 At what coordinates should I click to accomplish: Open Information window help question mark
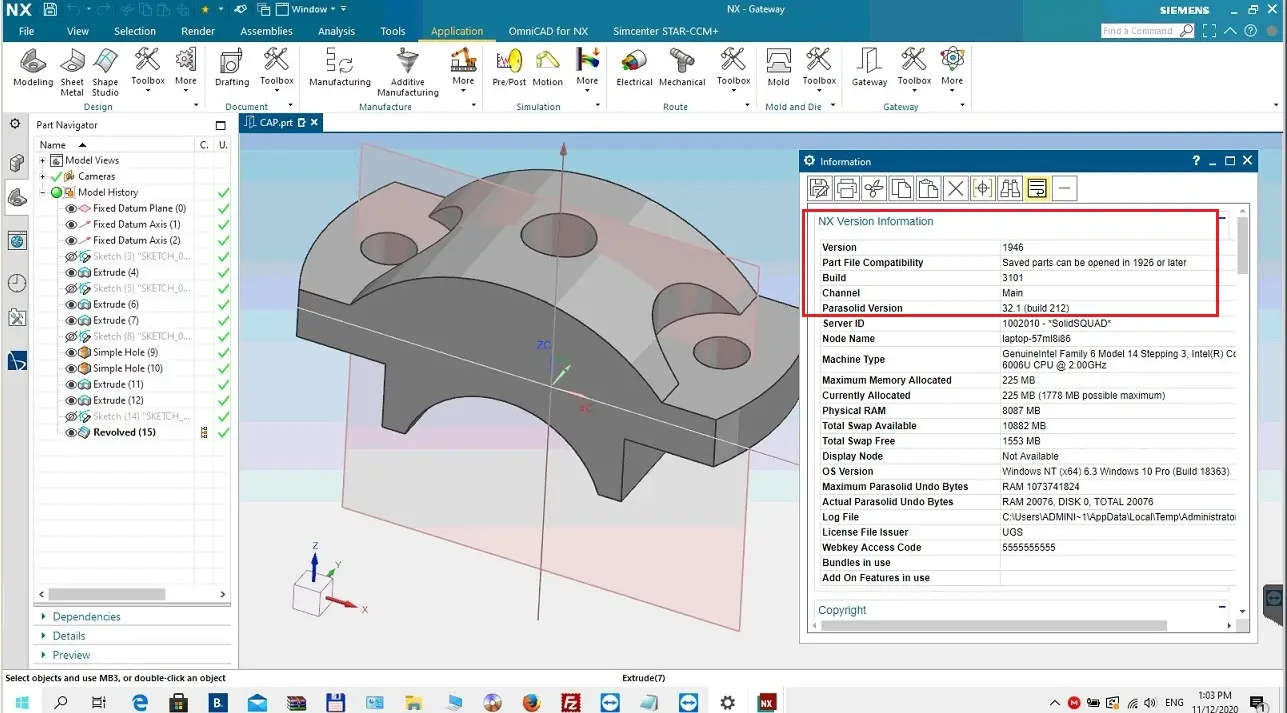(x=1196, y=161)
